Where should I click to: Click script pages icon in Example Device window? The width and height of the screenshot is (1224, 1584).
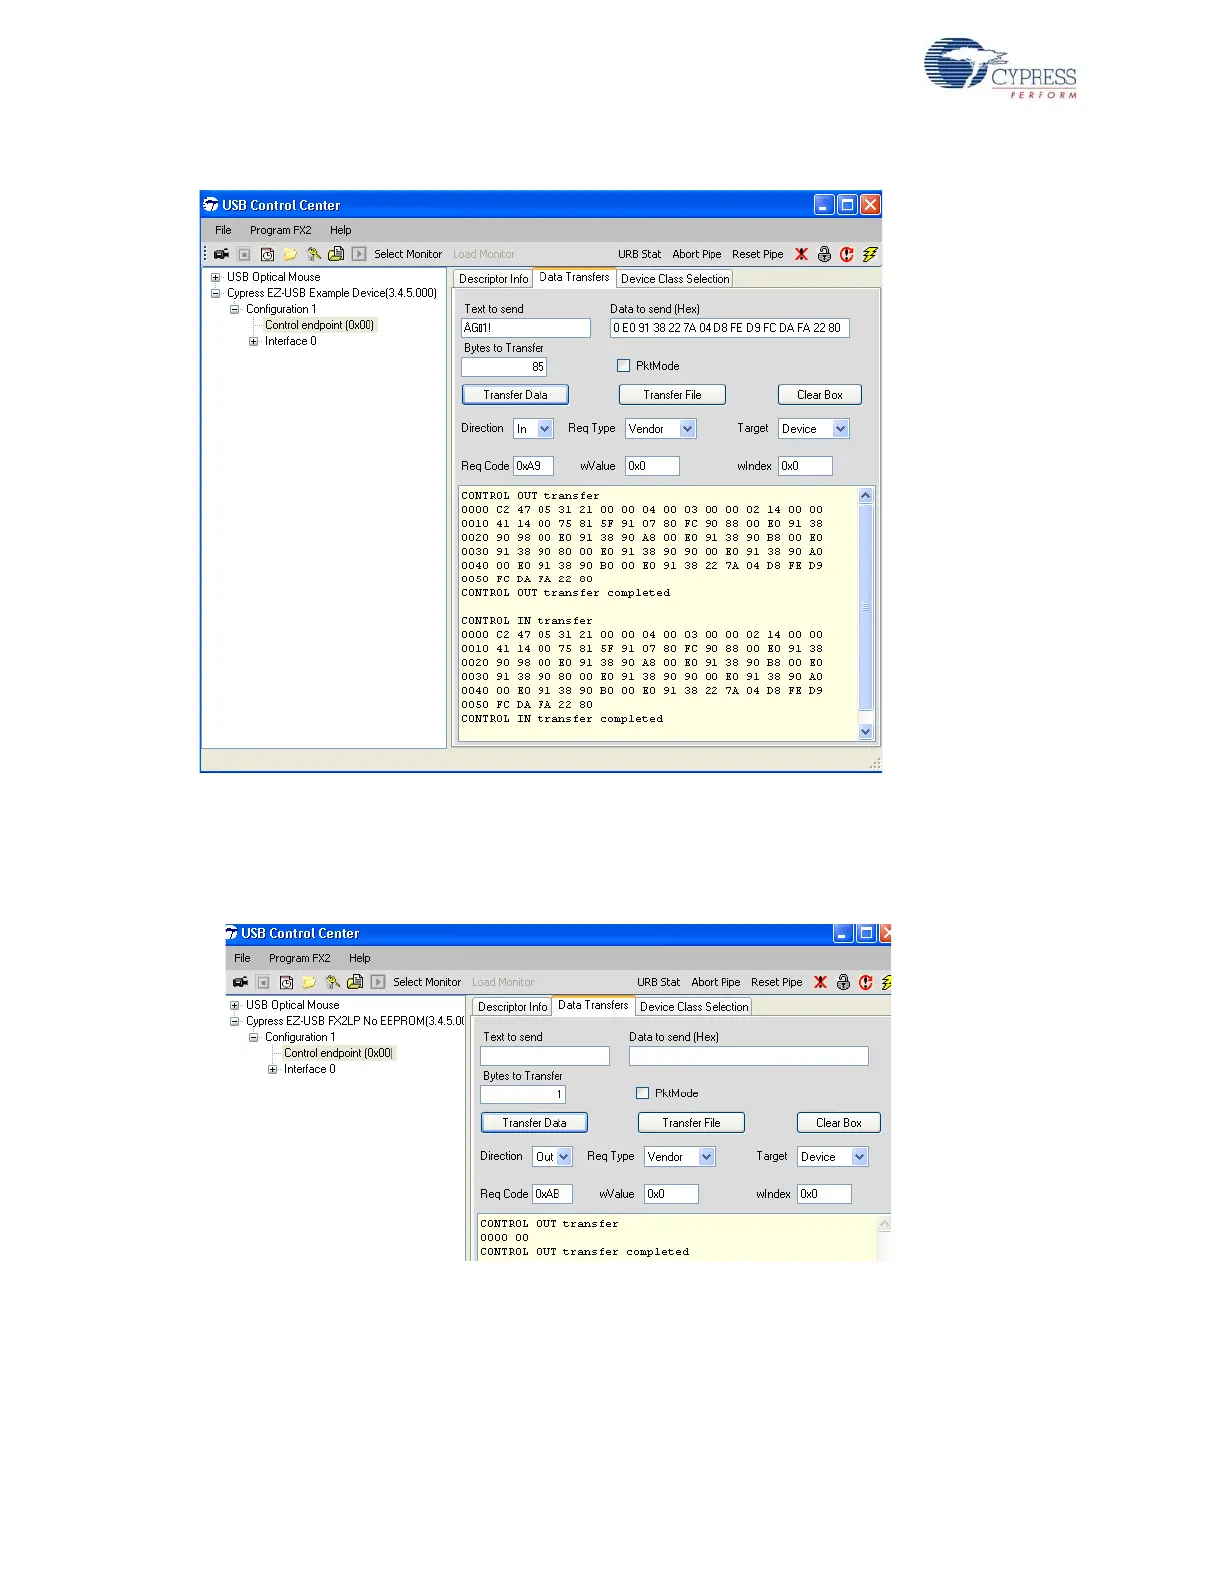336,254
